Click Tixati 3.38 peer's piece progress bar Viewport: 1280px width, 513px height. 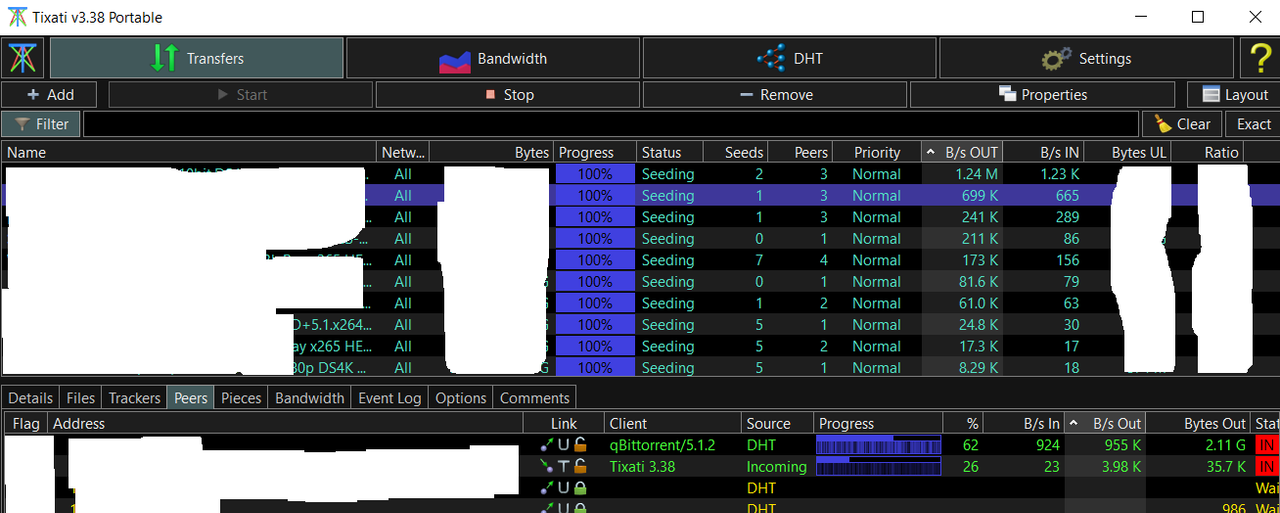879,467
